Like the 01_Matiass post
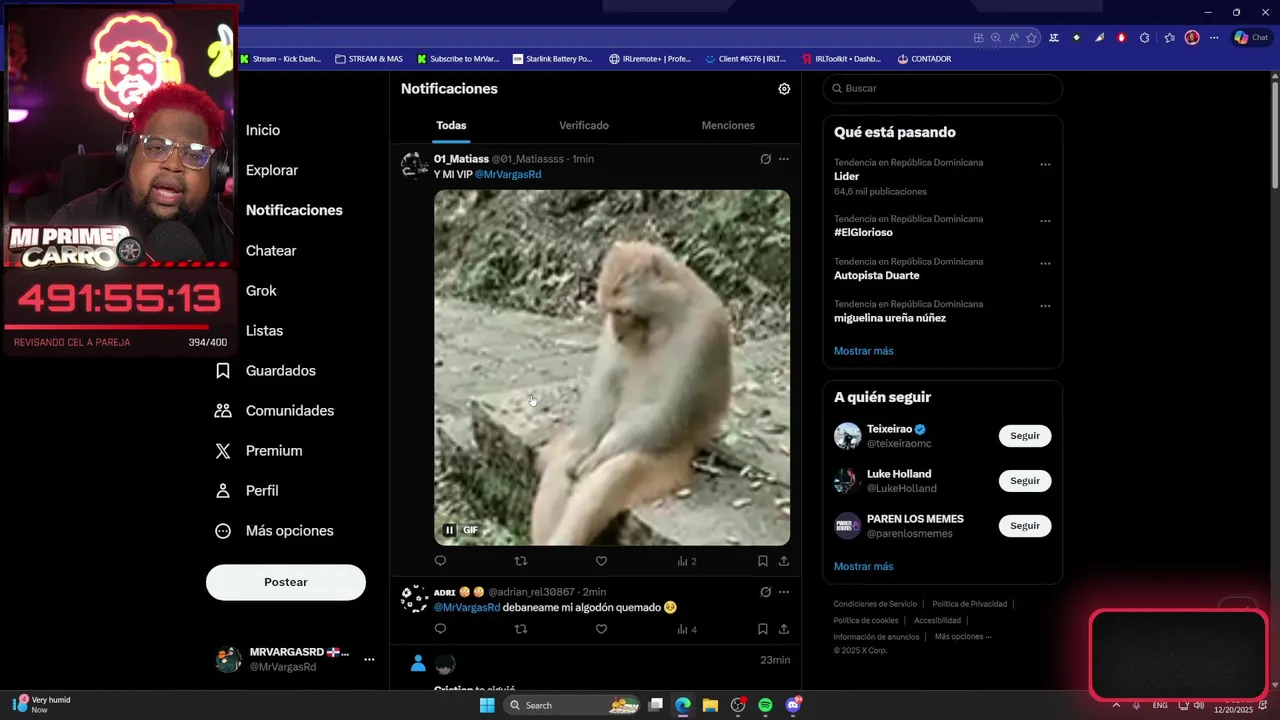 tap(601, 561)
